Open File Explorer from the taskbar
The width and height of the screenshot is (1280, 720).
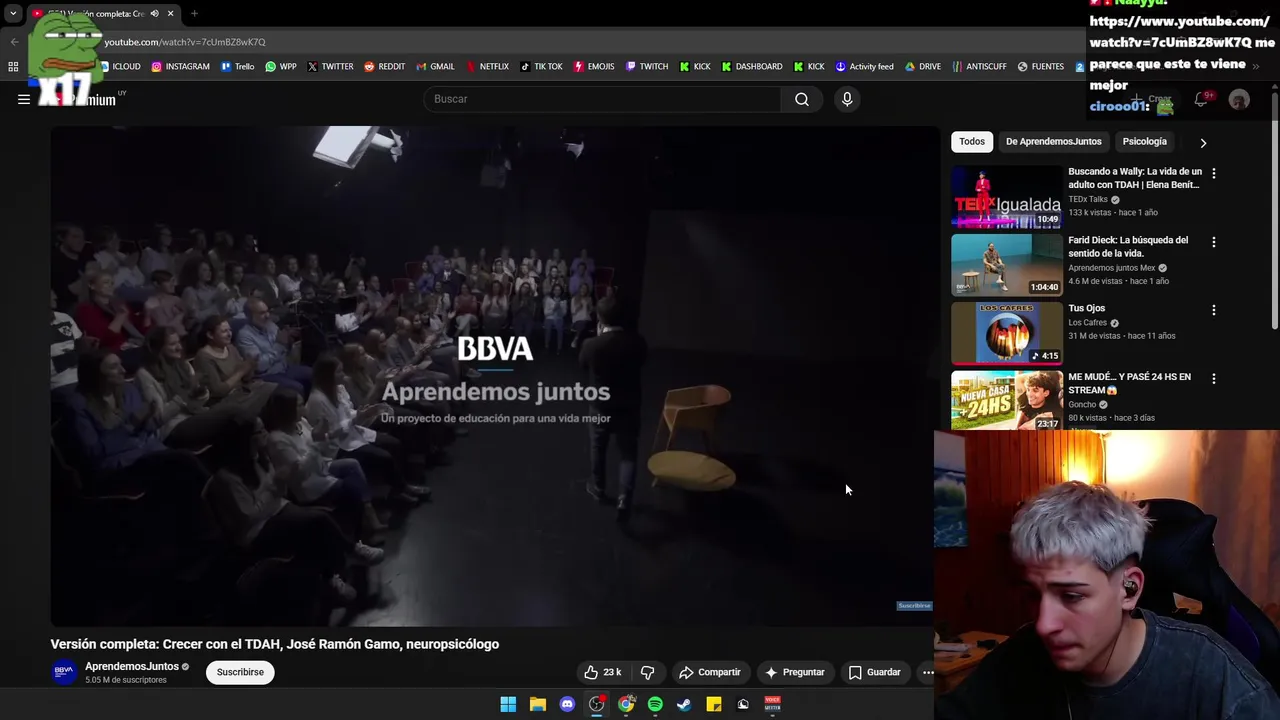tap(538, 704)
